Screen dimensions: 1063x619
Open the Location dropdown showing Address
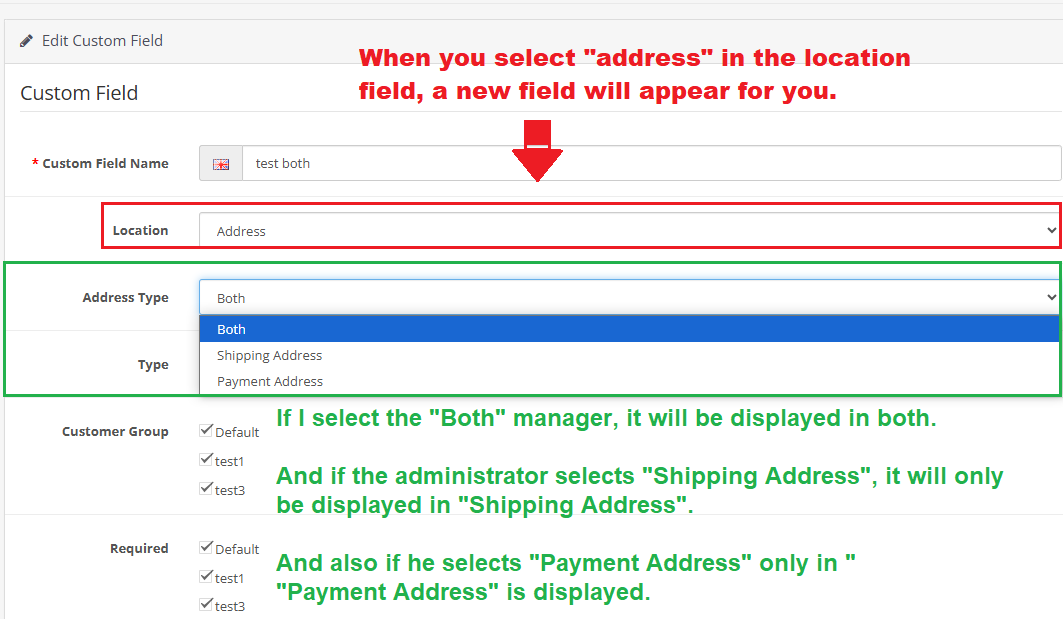pos(628,231)
